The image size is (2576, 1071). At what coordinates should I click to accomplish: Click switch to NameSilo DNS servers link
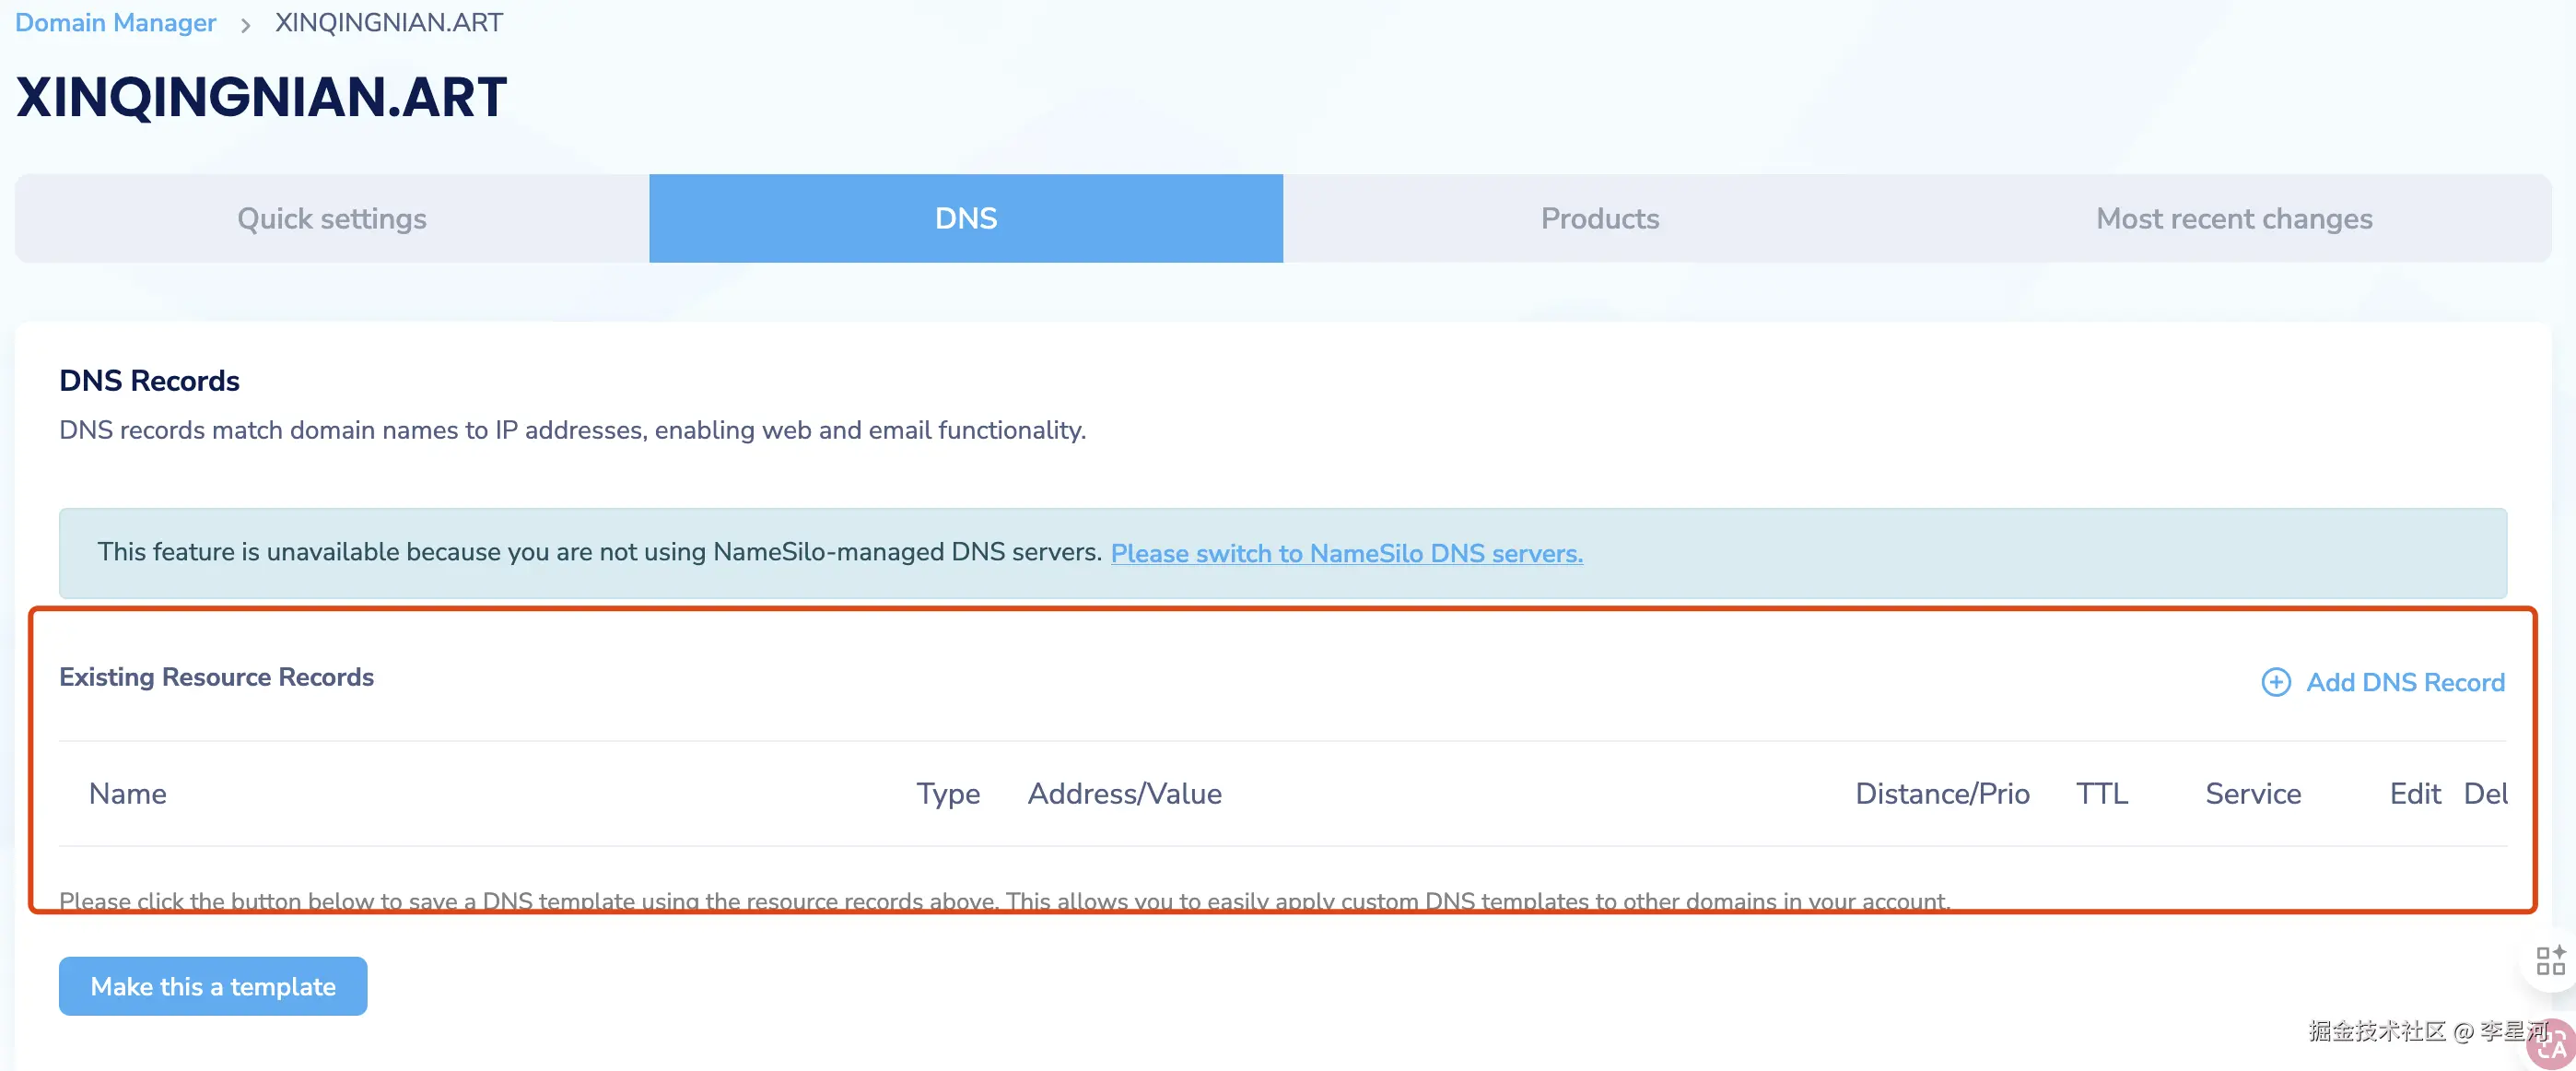click(x=1346, y=553)
